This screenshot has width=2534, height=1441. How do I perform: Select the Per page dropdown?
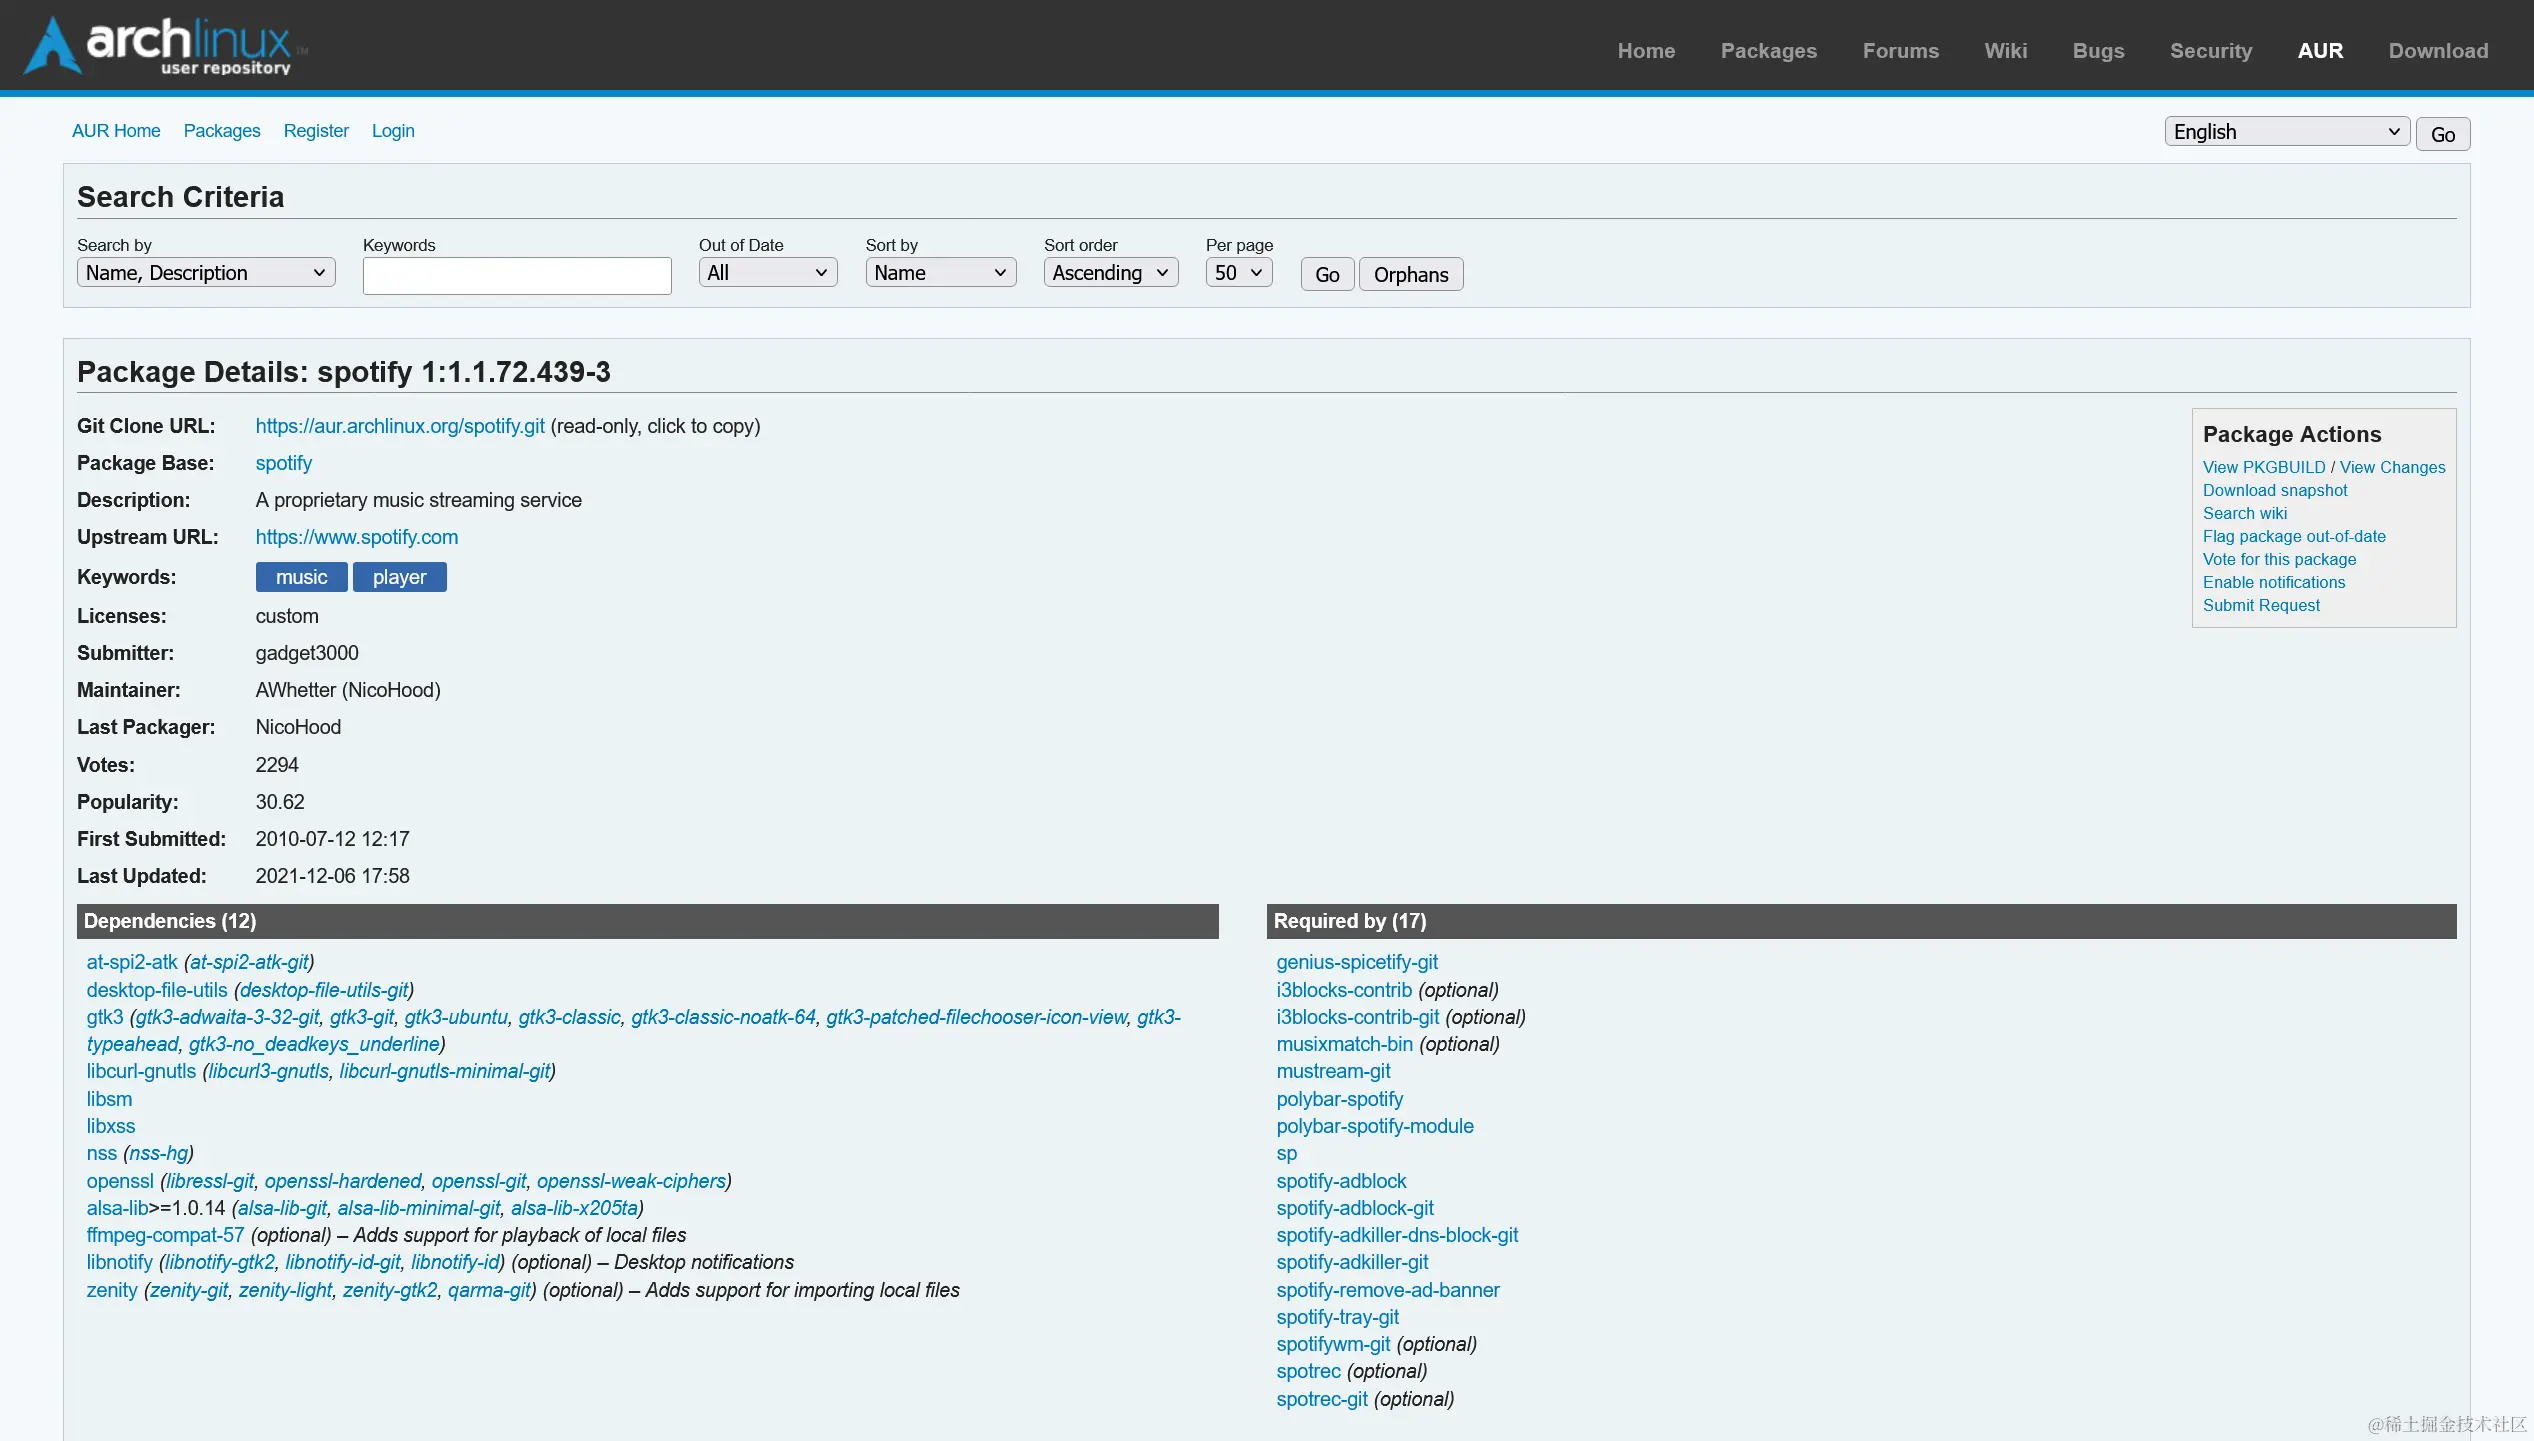coord(1238,273)
